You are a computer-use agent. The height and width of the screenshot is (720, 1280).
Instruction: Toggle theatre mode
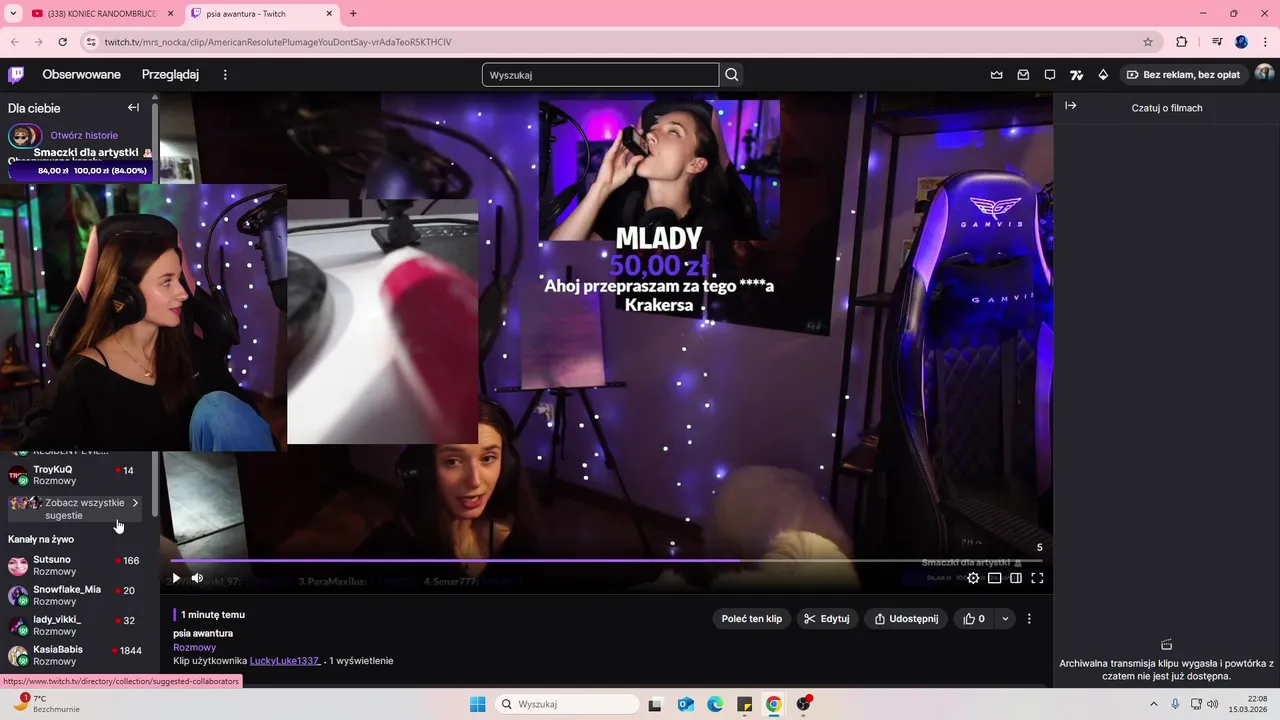click(x=1016, y=578)
